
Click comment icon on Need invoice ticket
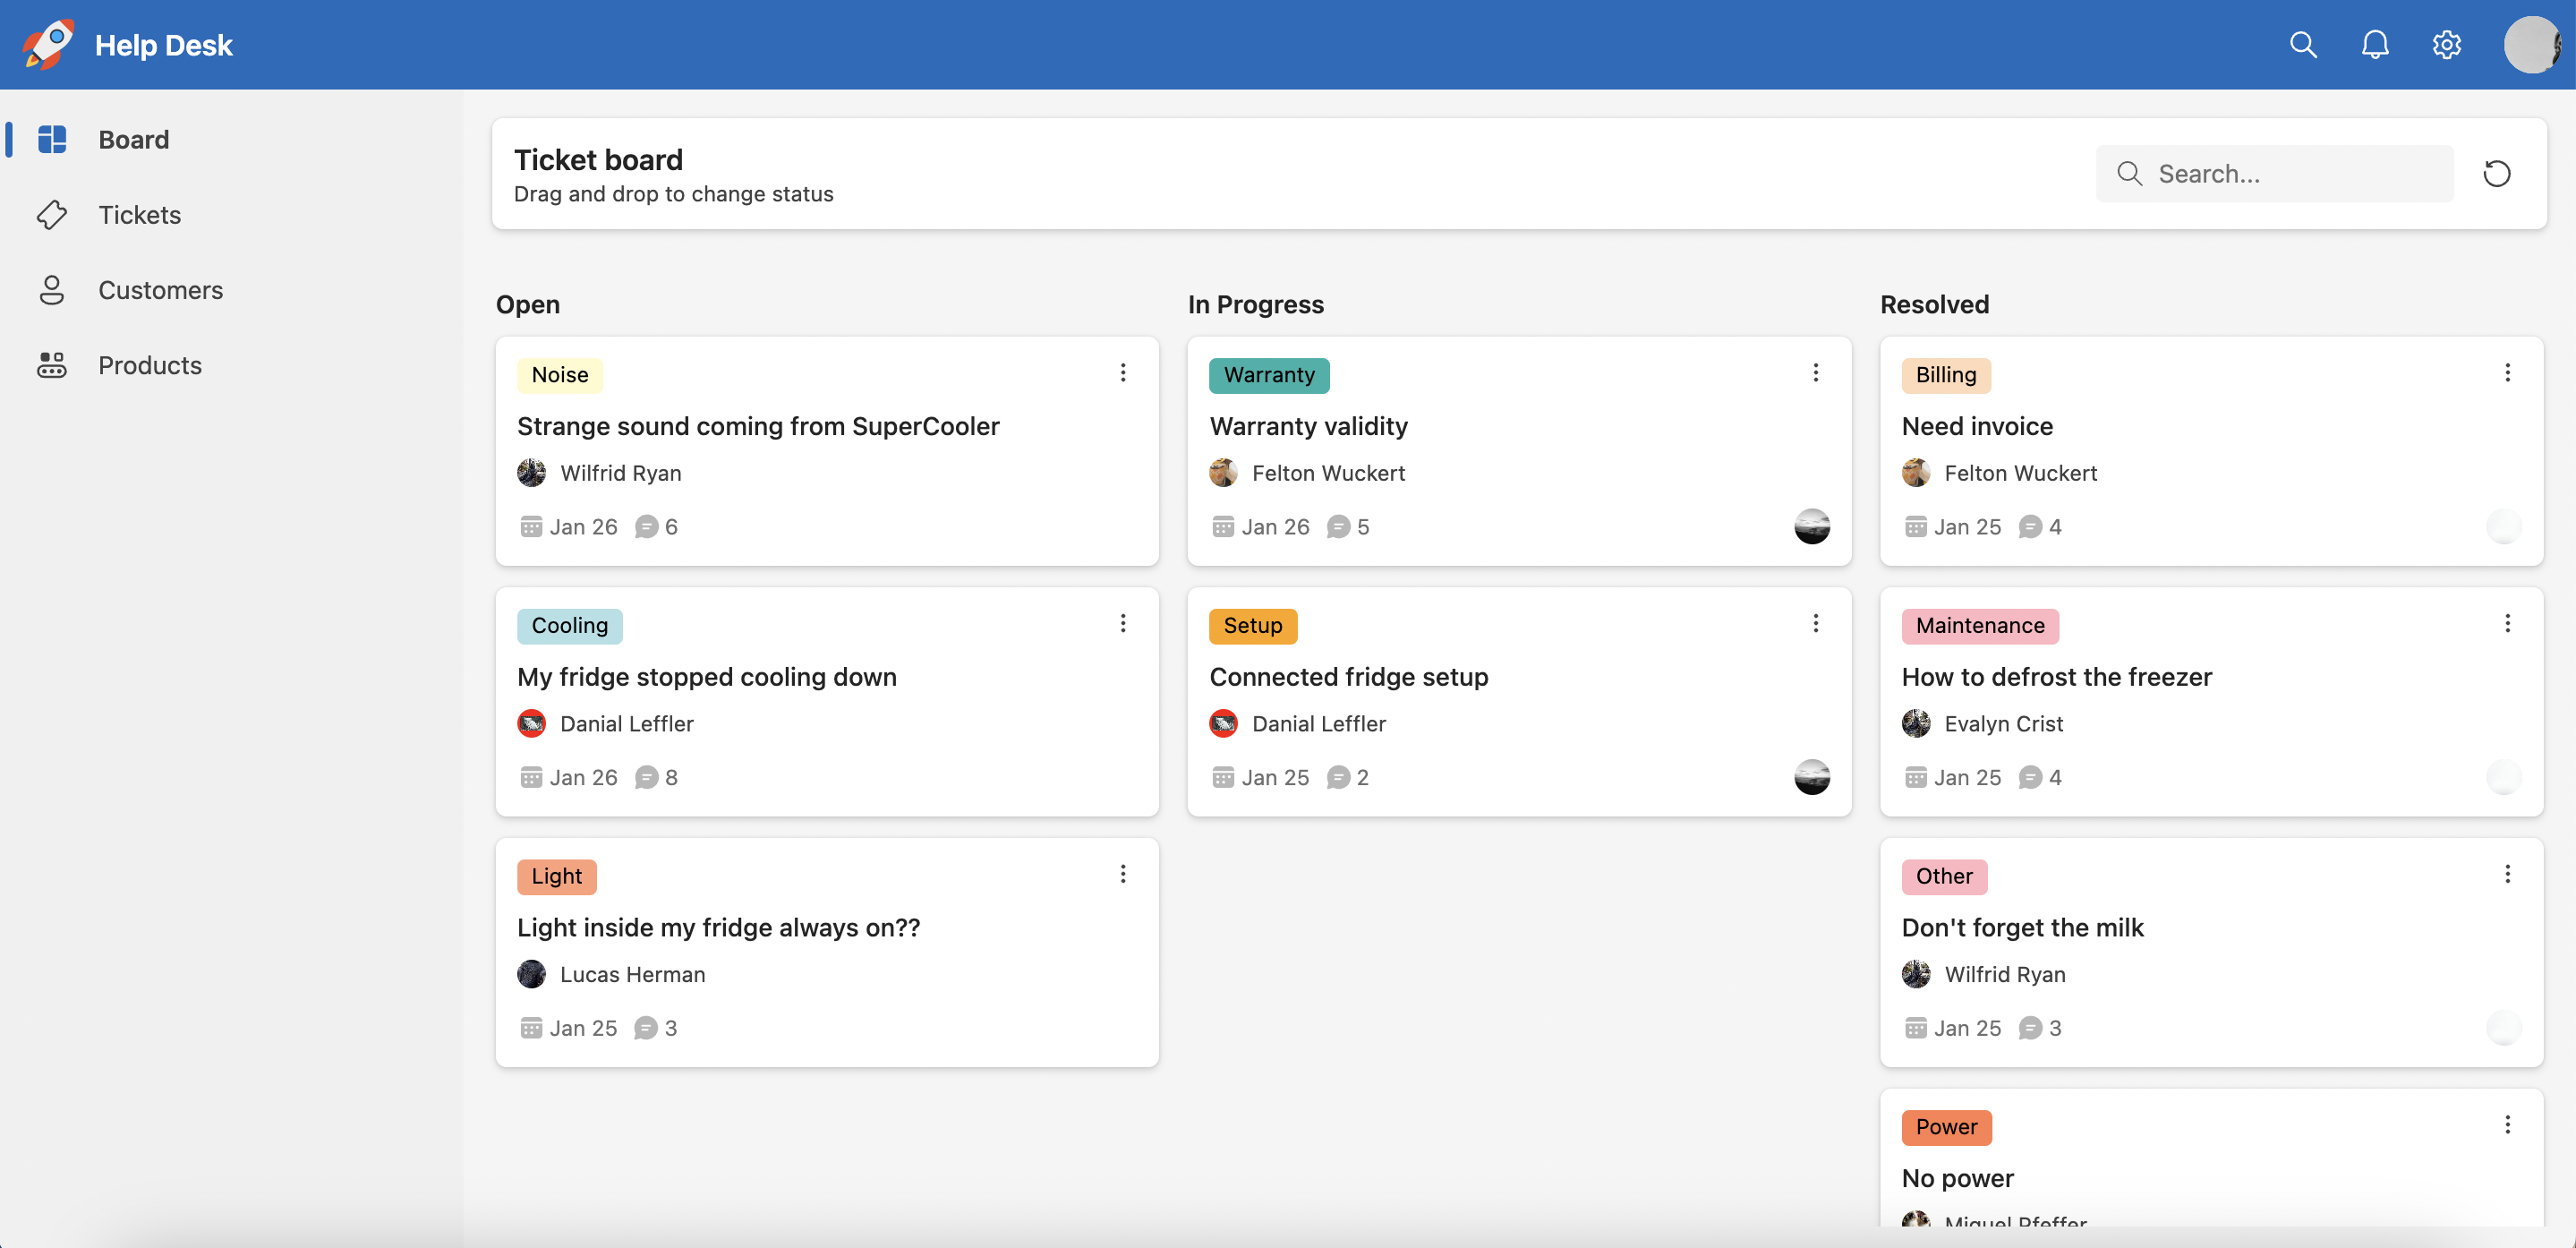2030,527
